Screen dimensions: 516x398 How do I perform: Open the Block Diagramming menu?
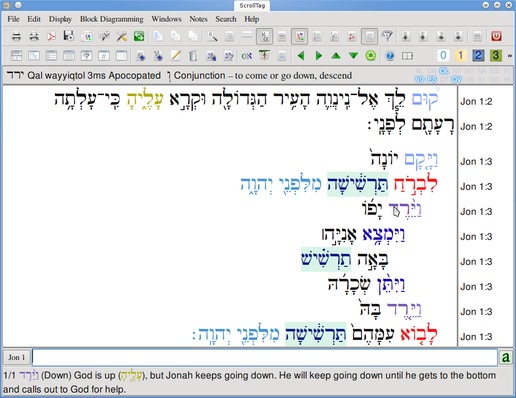tap(112, 19)
